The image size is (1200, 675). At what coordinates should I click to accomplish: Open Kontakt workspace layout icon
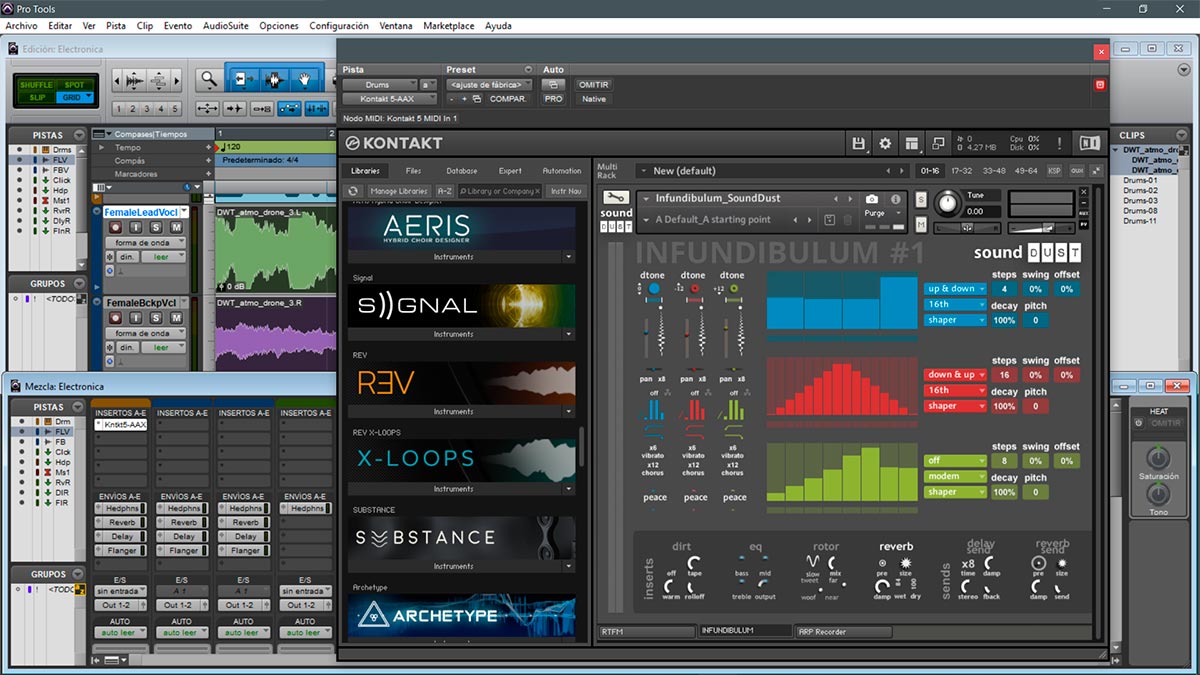click(911, 144)
